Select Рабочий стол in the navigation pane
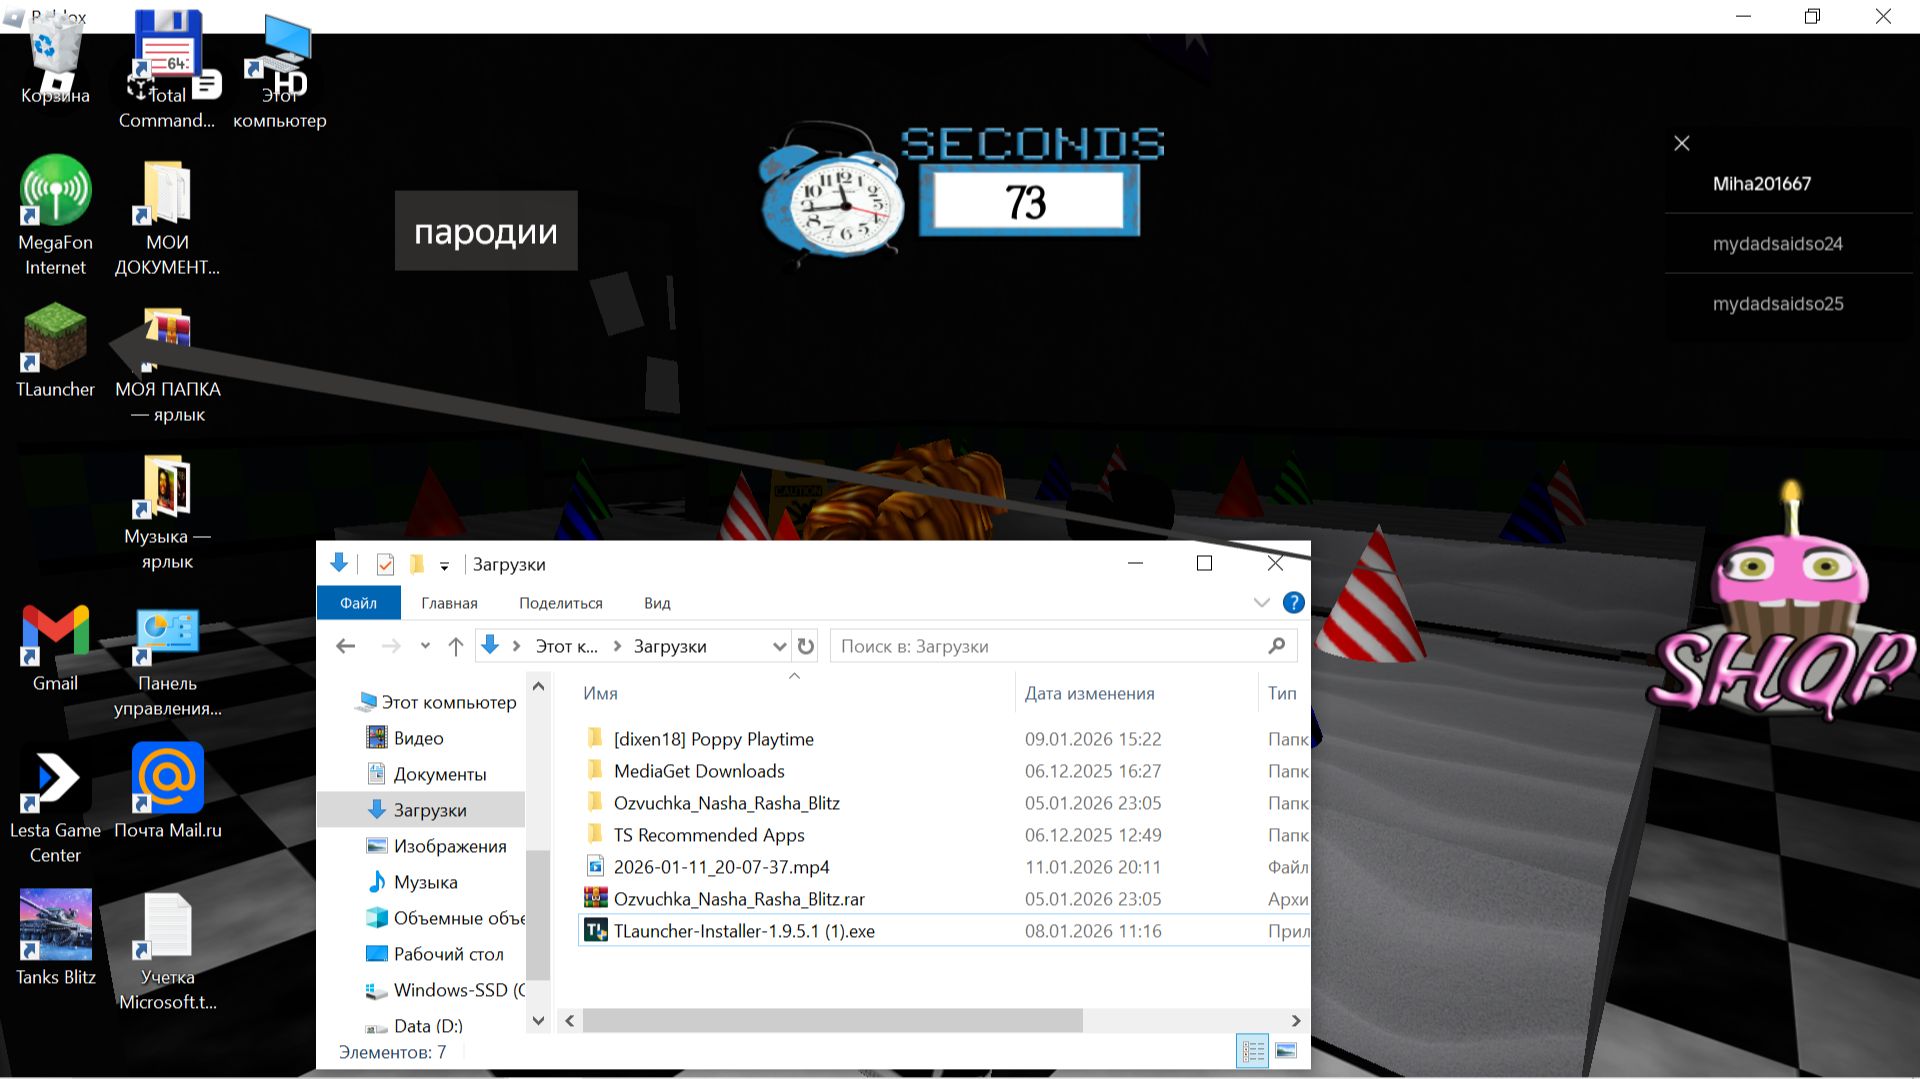 (435, 954)
